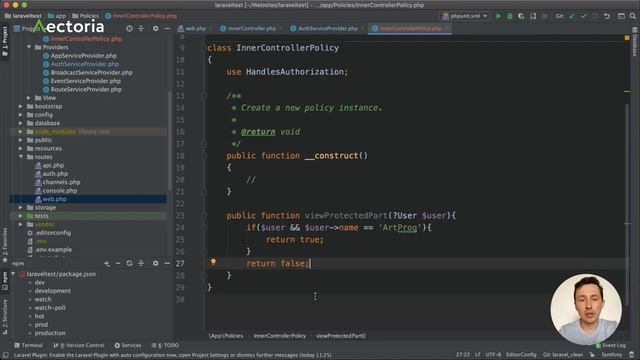
Task: Expand the bootstrap folder
Action: tap(20, 106)
